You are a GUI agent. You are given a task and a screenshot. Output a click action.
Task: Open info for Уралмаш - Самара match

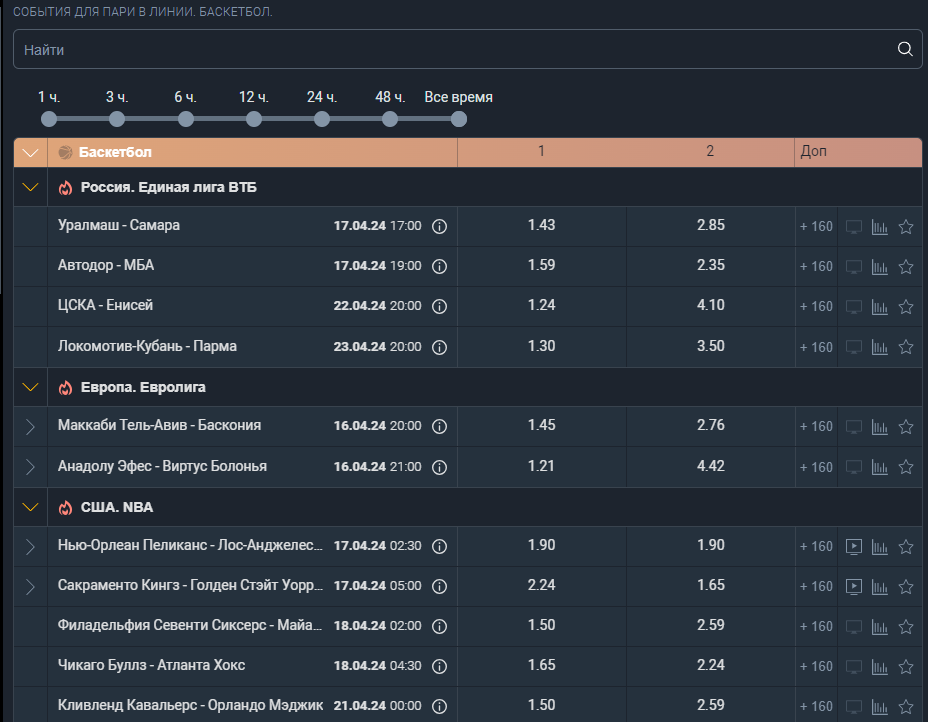click(439, 226)
